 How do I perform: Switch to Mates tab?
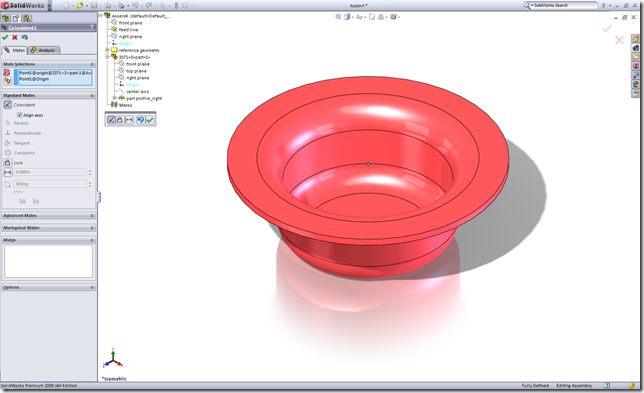pyautogui.click(x=14, y=50)
